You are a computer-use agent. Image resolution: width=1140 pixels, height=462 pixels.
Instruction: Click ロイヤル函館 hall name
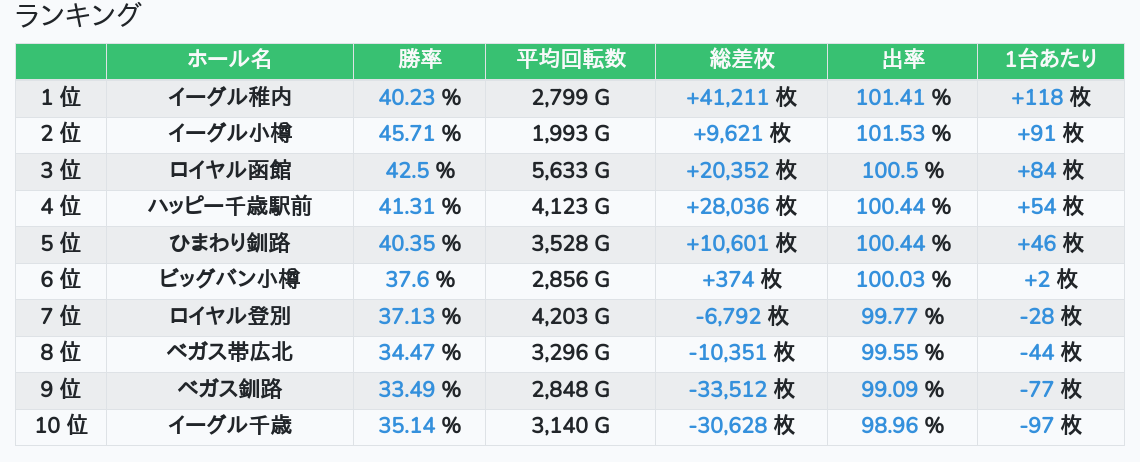pos(229,171)
